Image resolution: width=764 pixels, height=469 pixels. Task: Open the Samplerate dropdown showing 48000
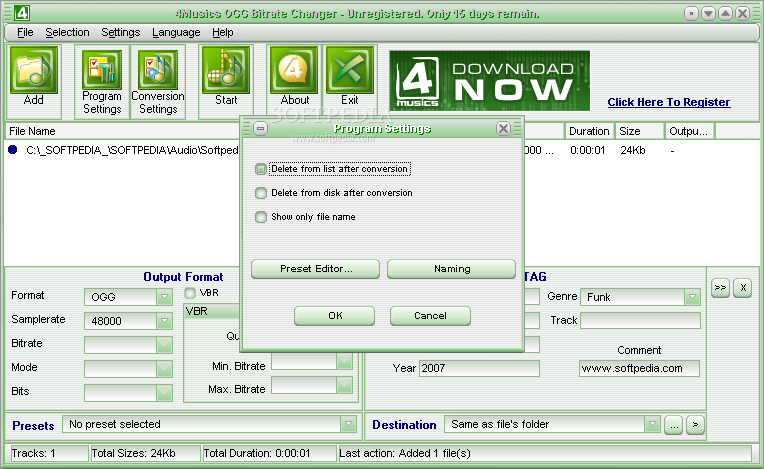[x=164, y=320]
